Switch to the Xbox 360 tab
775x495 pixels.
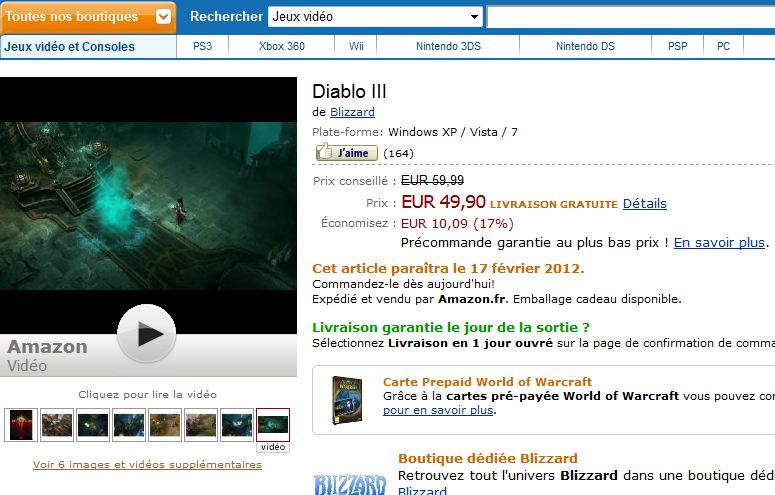point(281,46)
